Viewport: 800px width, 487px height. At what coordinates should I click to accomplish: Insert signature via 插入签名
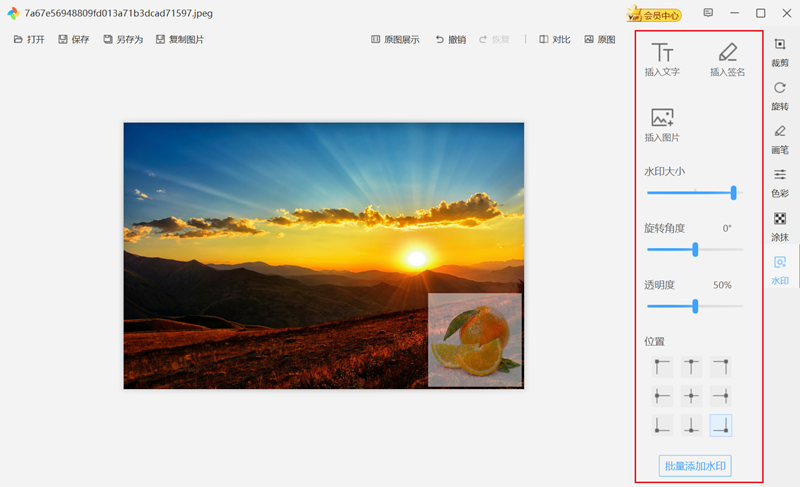point(728,59)
